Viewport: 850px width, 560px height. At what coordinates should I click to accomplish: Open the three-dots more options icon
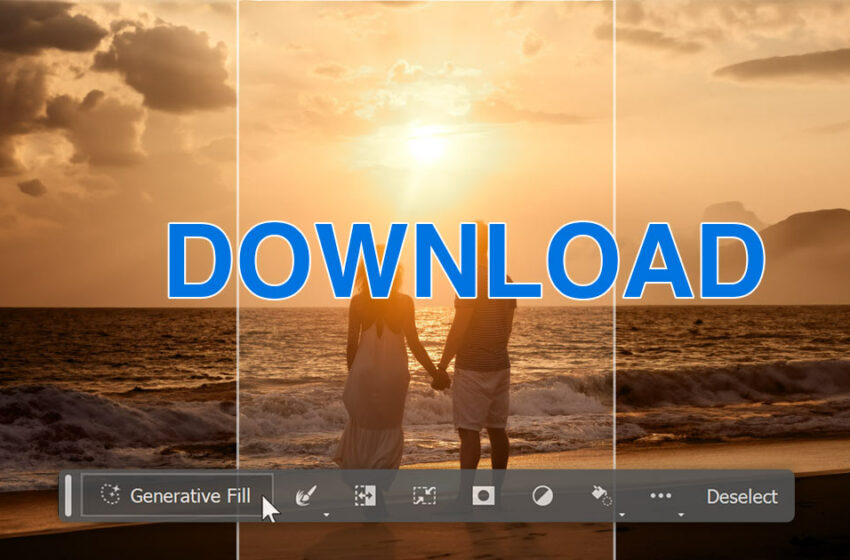click(660, 495)
